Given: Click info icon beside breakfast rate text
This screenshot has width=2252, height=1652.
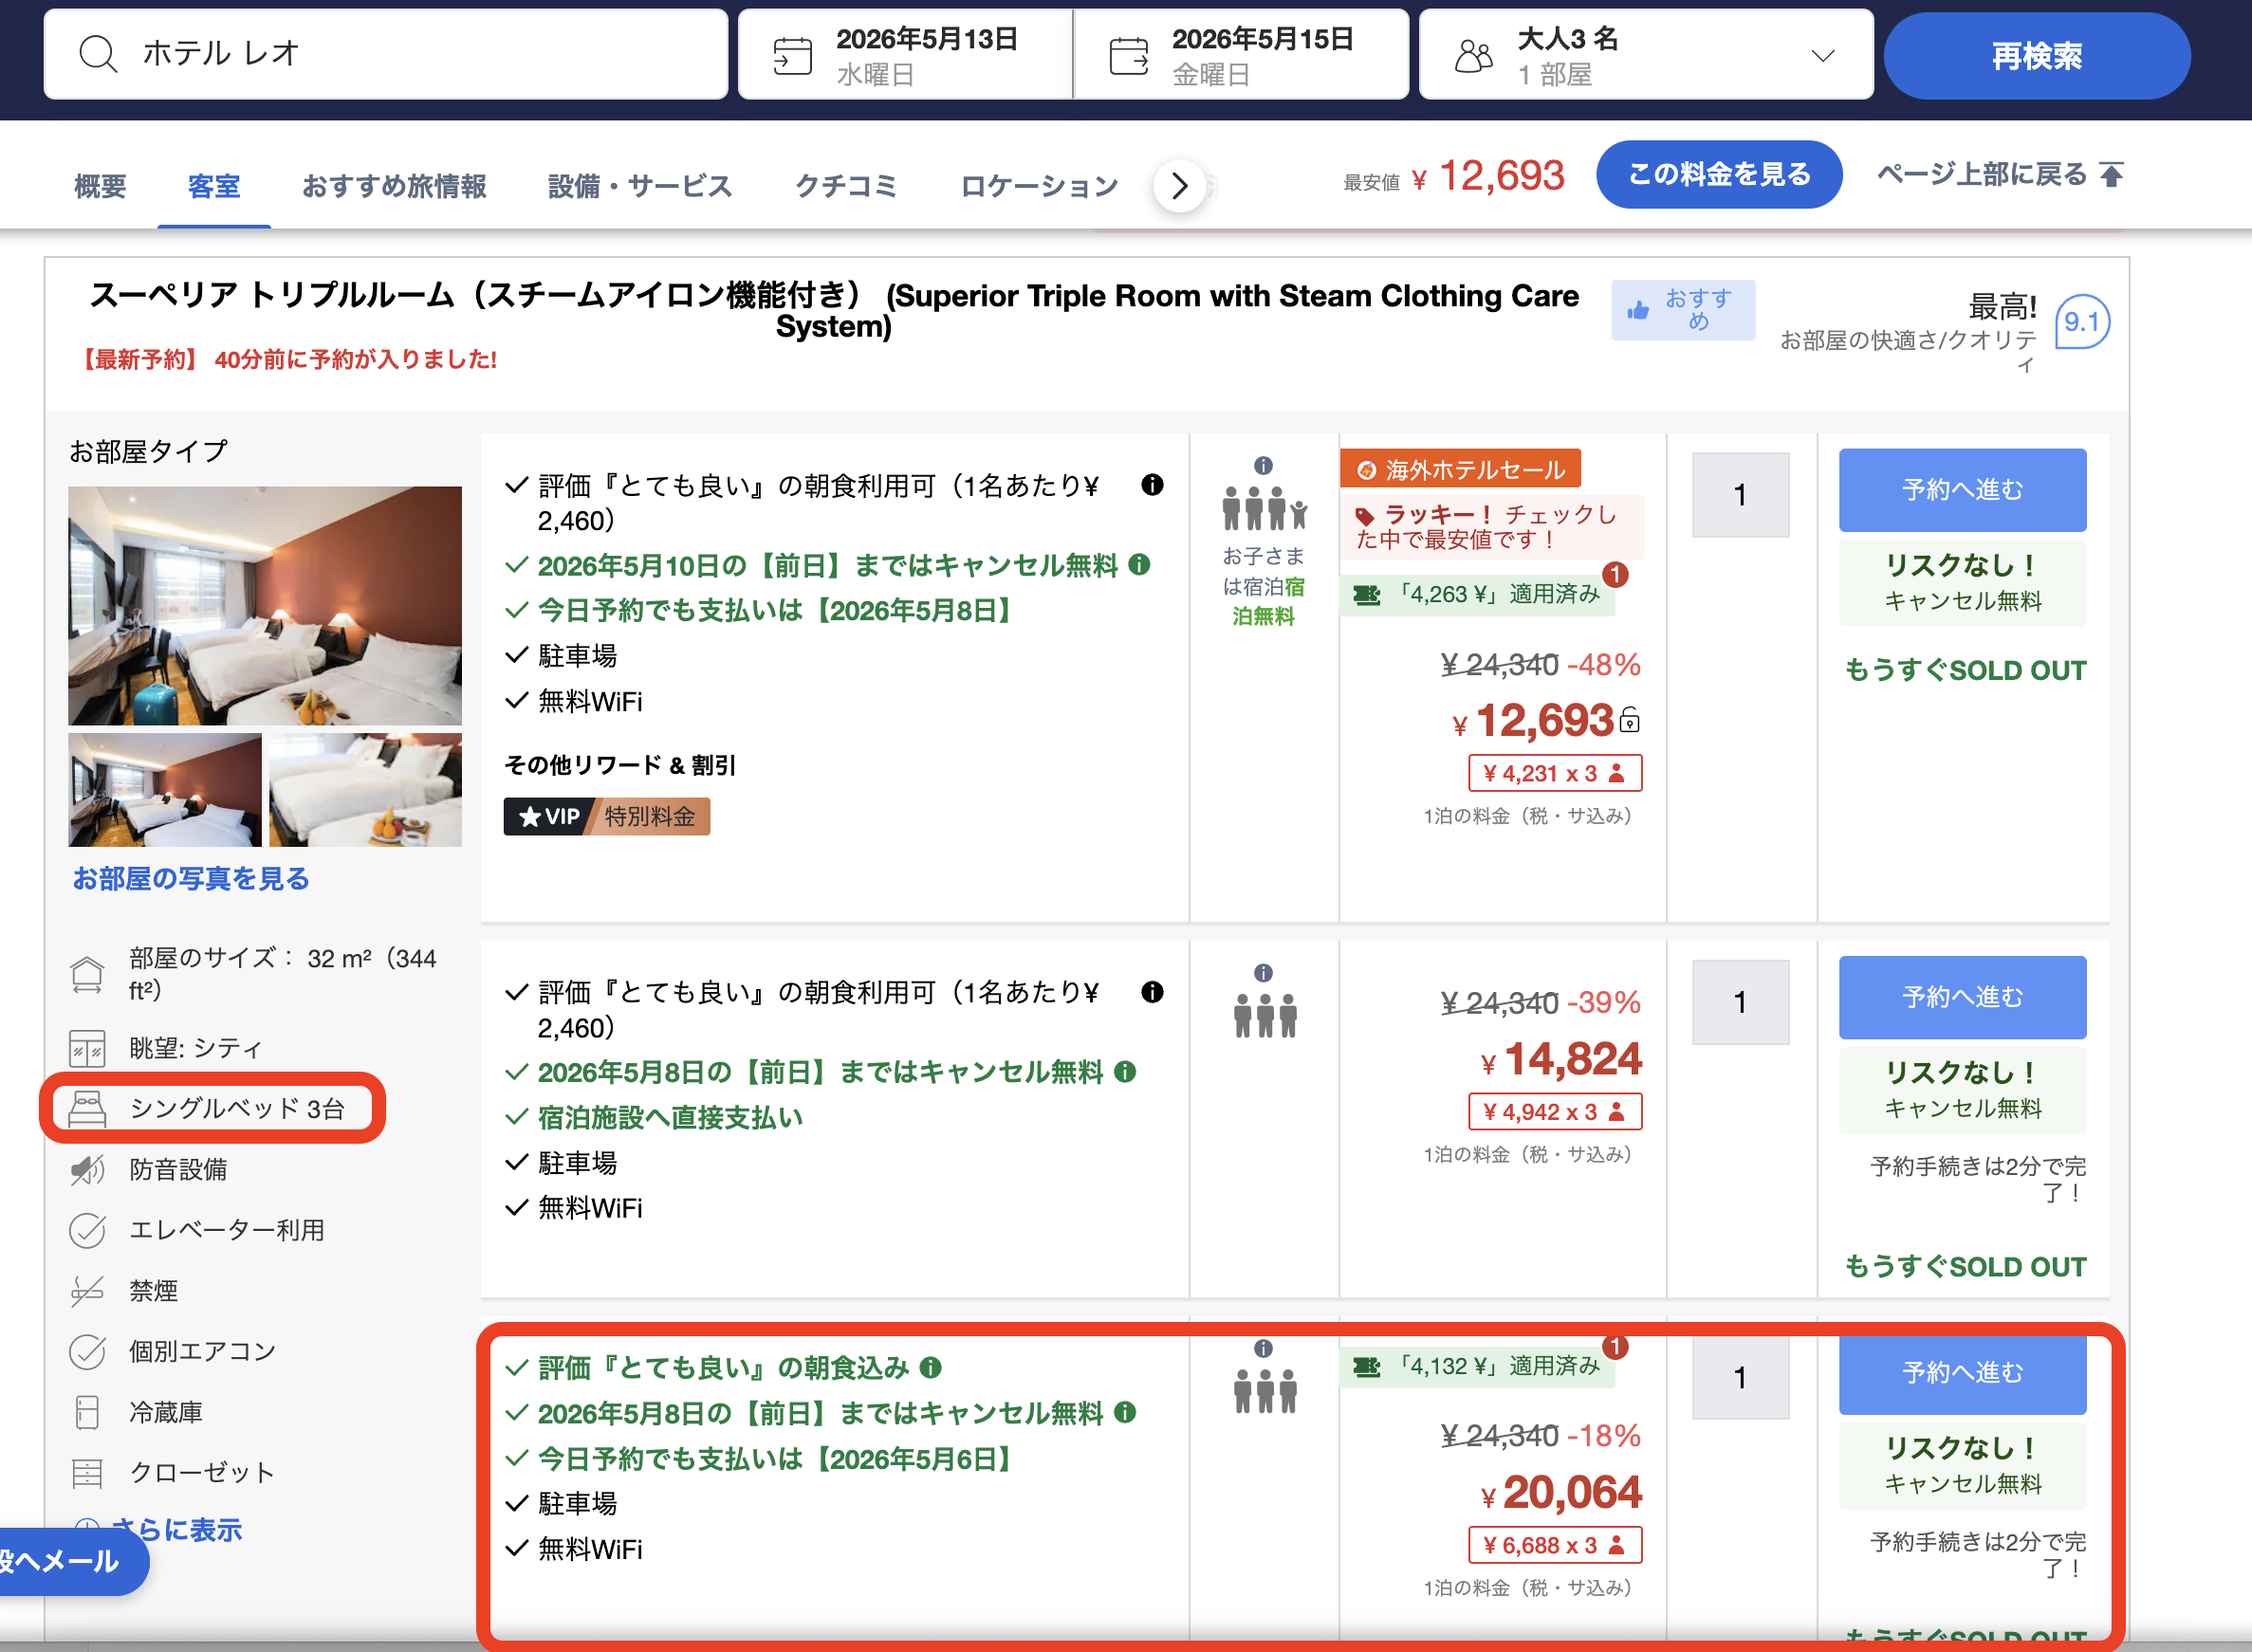Looking at the screenshot, I should [x=1152, y=485].
